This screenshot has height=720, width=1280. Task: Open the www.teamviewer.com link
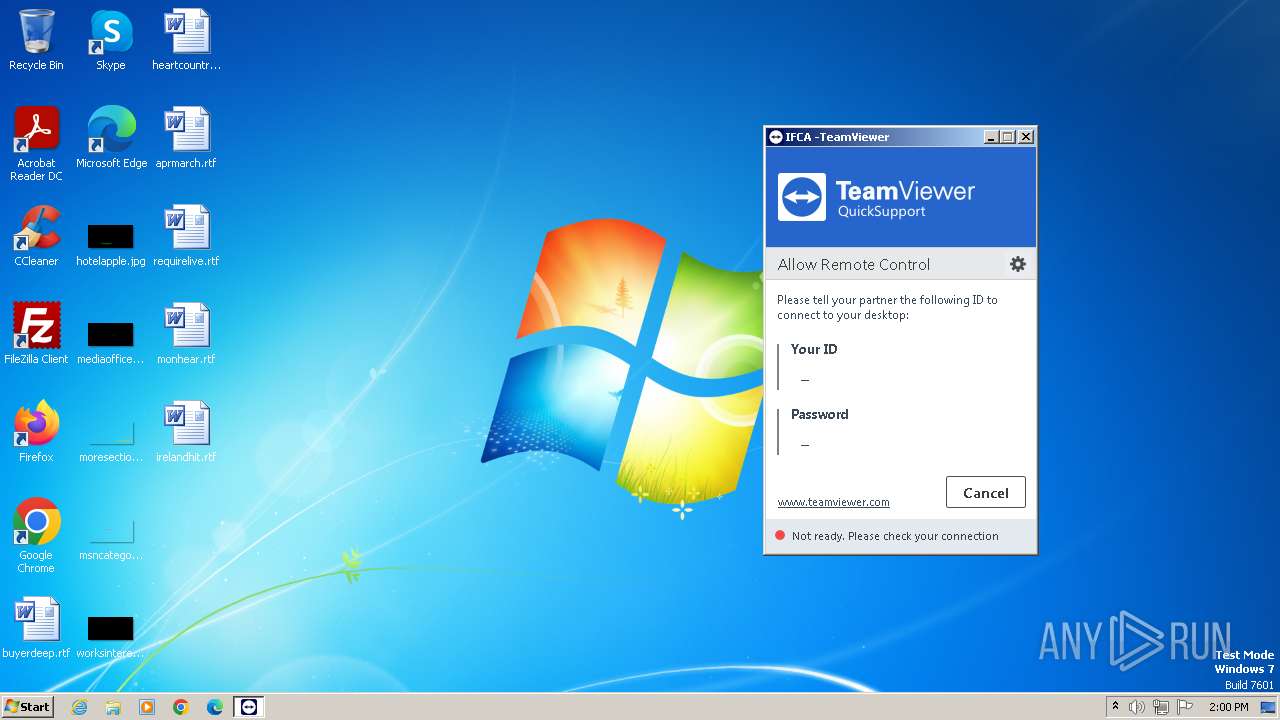833,502
